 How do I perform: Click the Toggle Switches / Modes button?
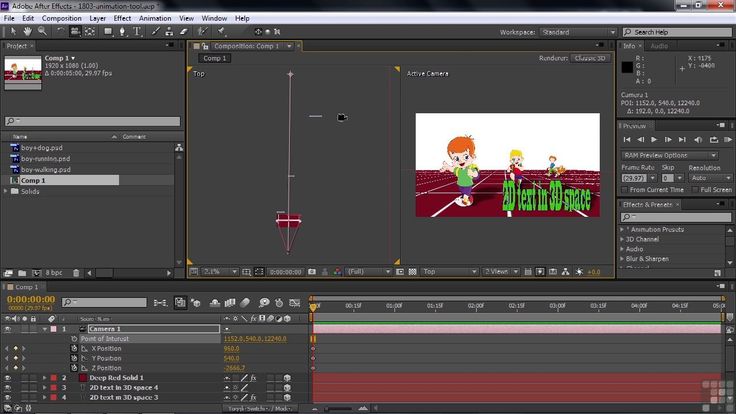[x=260, y=408]
